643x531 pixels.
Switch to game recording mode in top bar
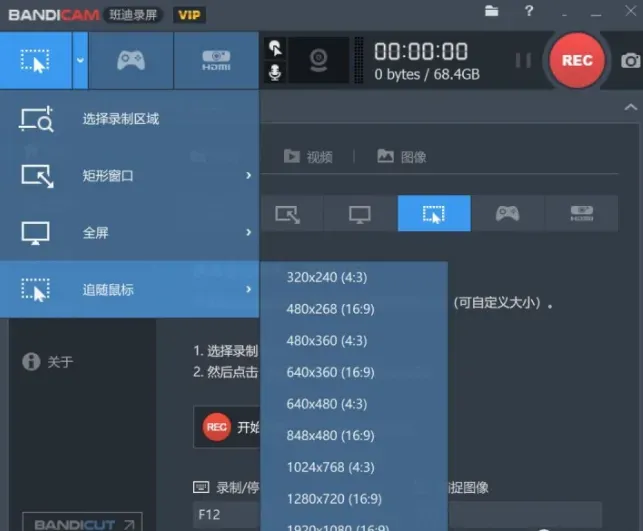click(x=131, y=60)
